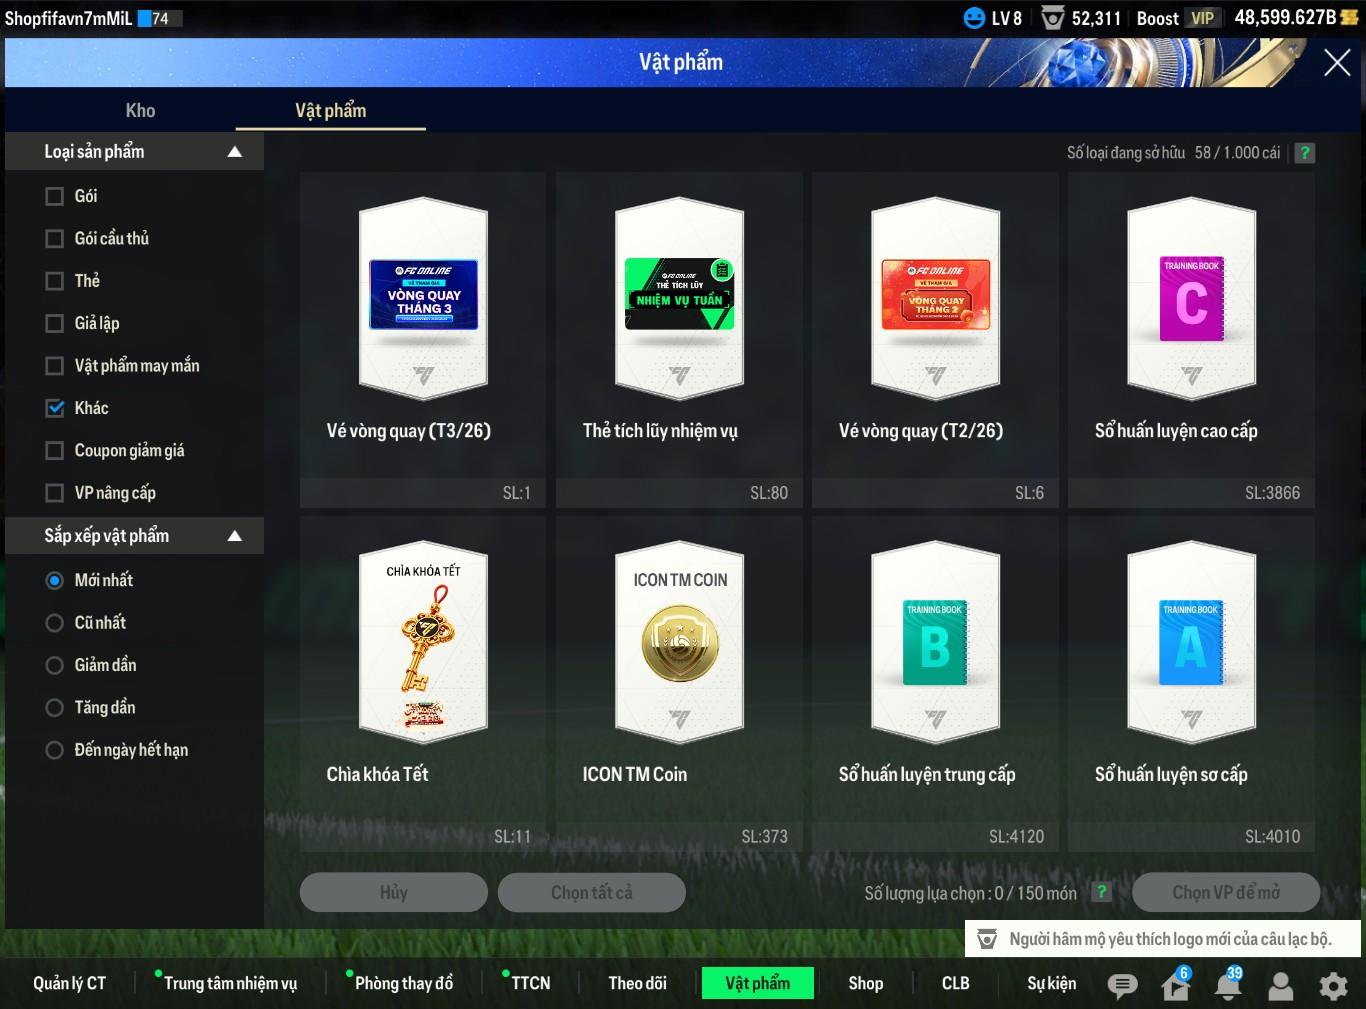Image resolution: width=1366 pixels, height=1009 pixels.
Task: Collapse the Loại sản phẩm section
Action: click(x=235, y=152)
